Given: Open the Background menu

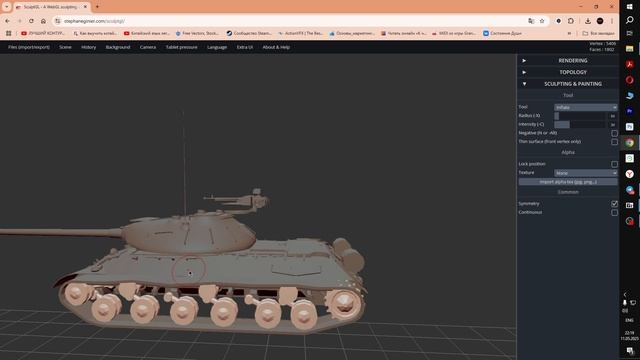Looking at the screenshot, I should click(118, 47).
